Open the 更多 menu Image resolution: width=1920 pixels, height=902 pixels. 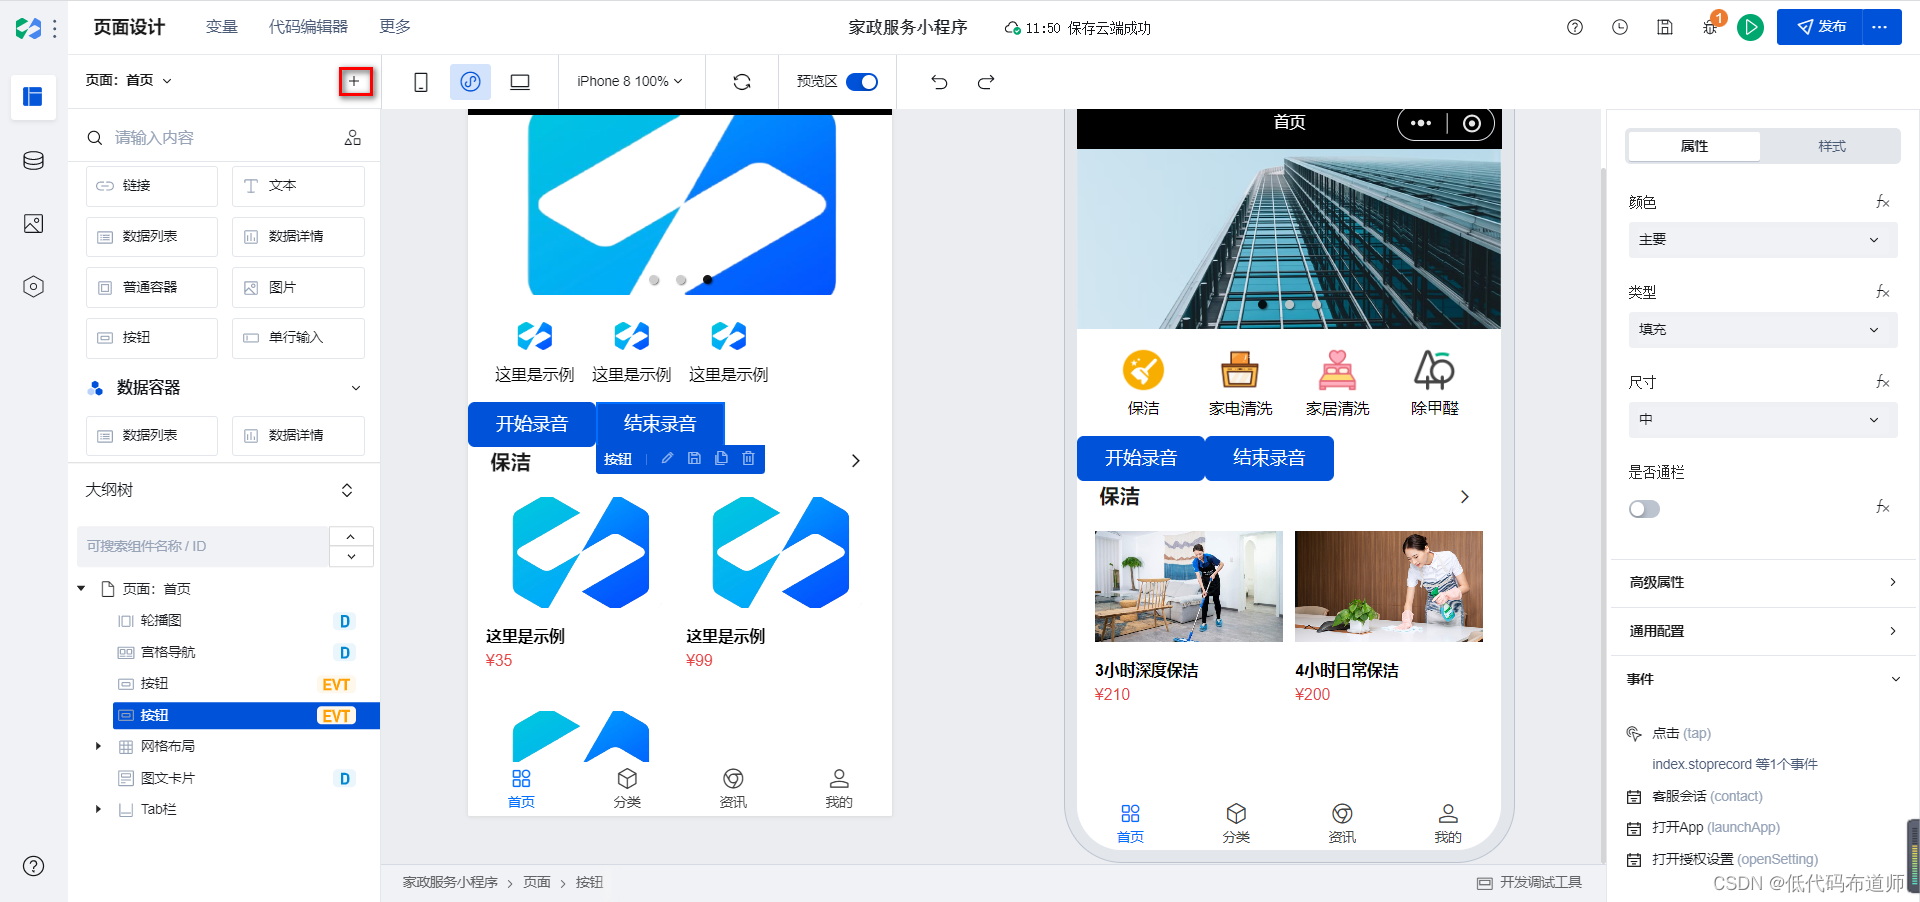click(395, 27)
